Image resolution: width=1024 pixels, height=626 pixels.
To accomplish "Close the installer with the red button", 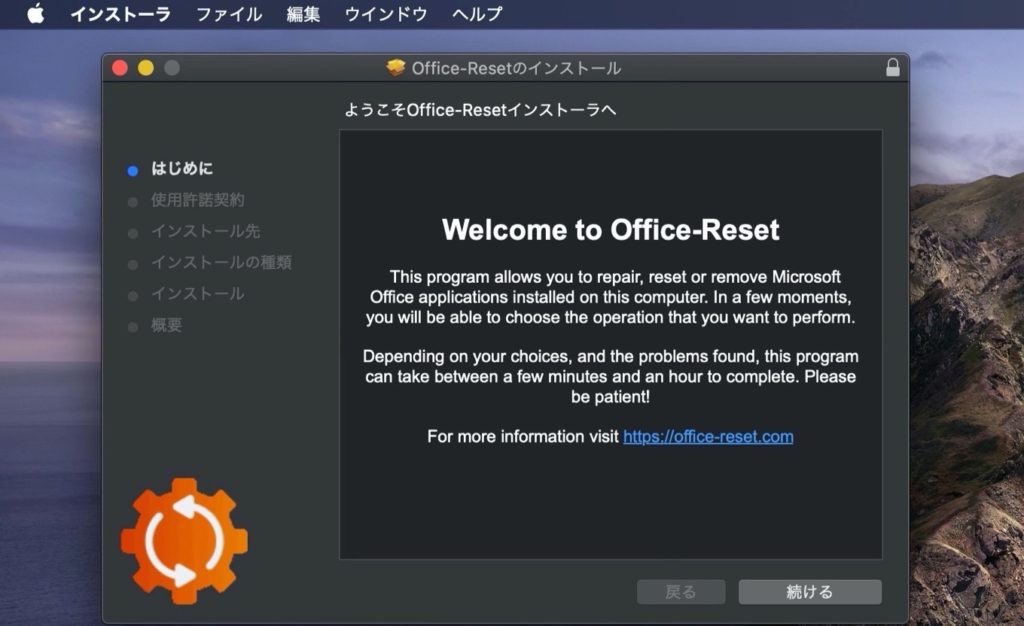I will point(120,68).
